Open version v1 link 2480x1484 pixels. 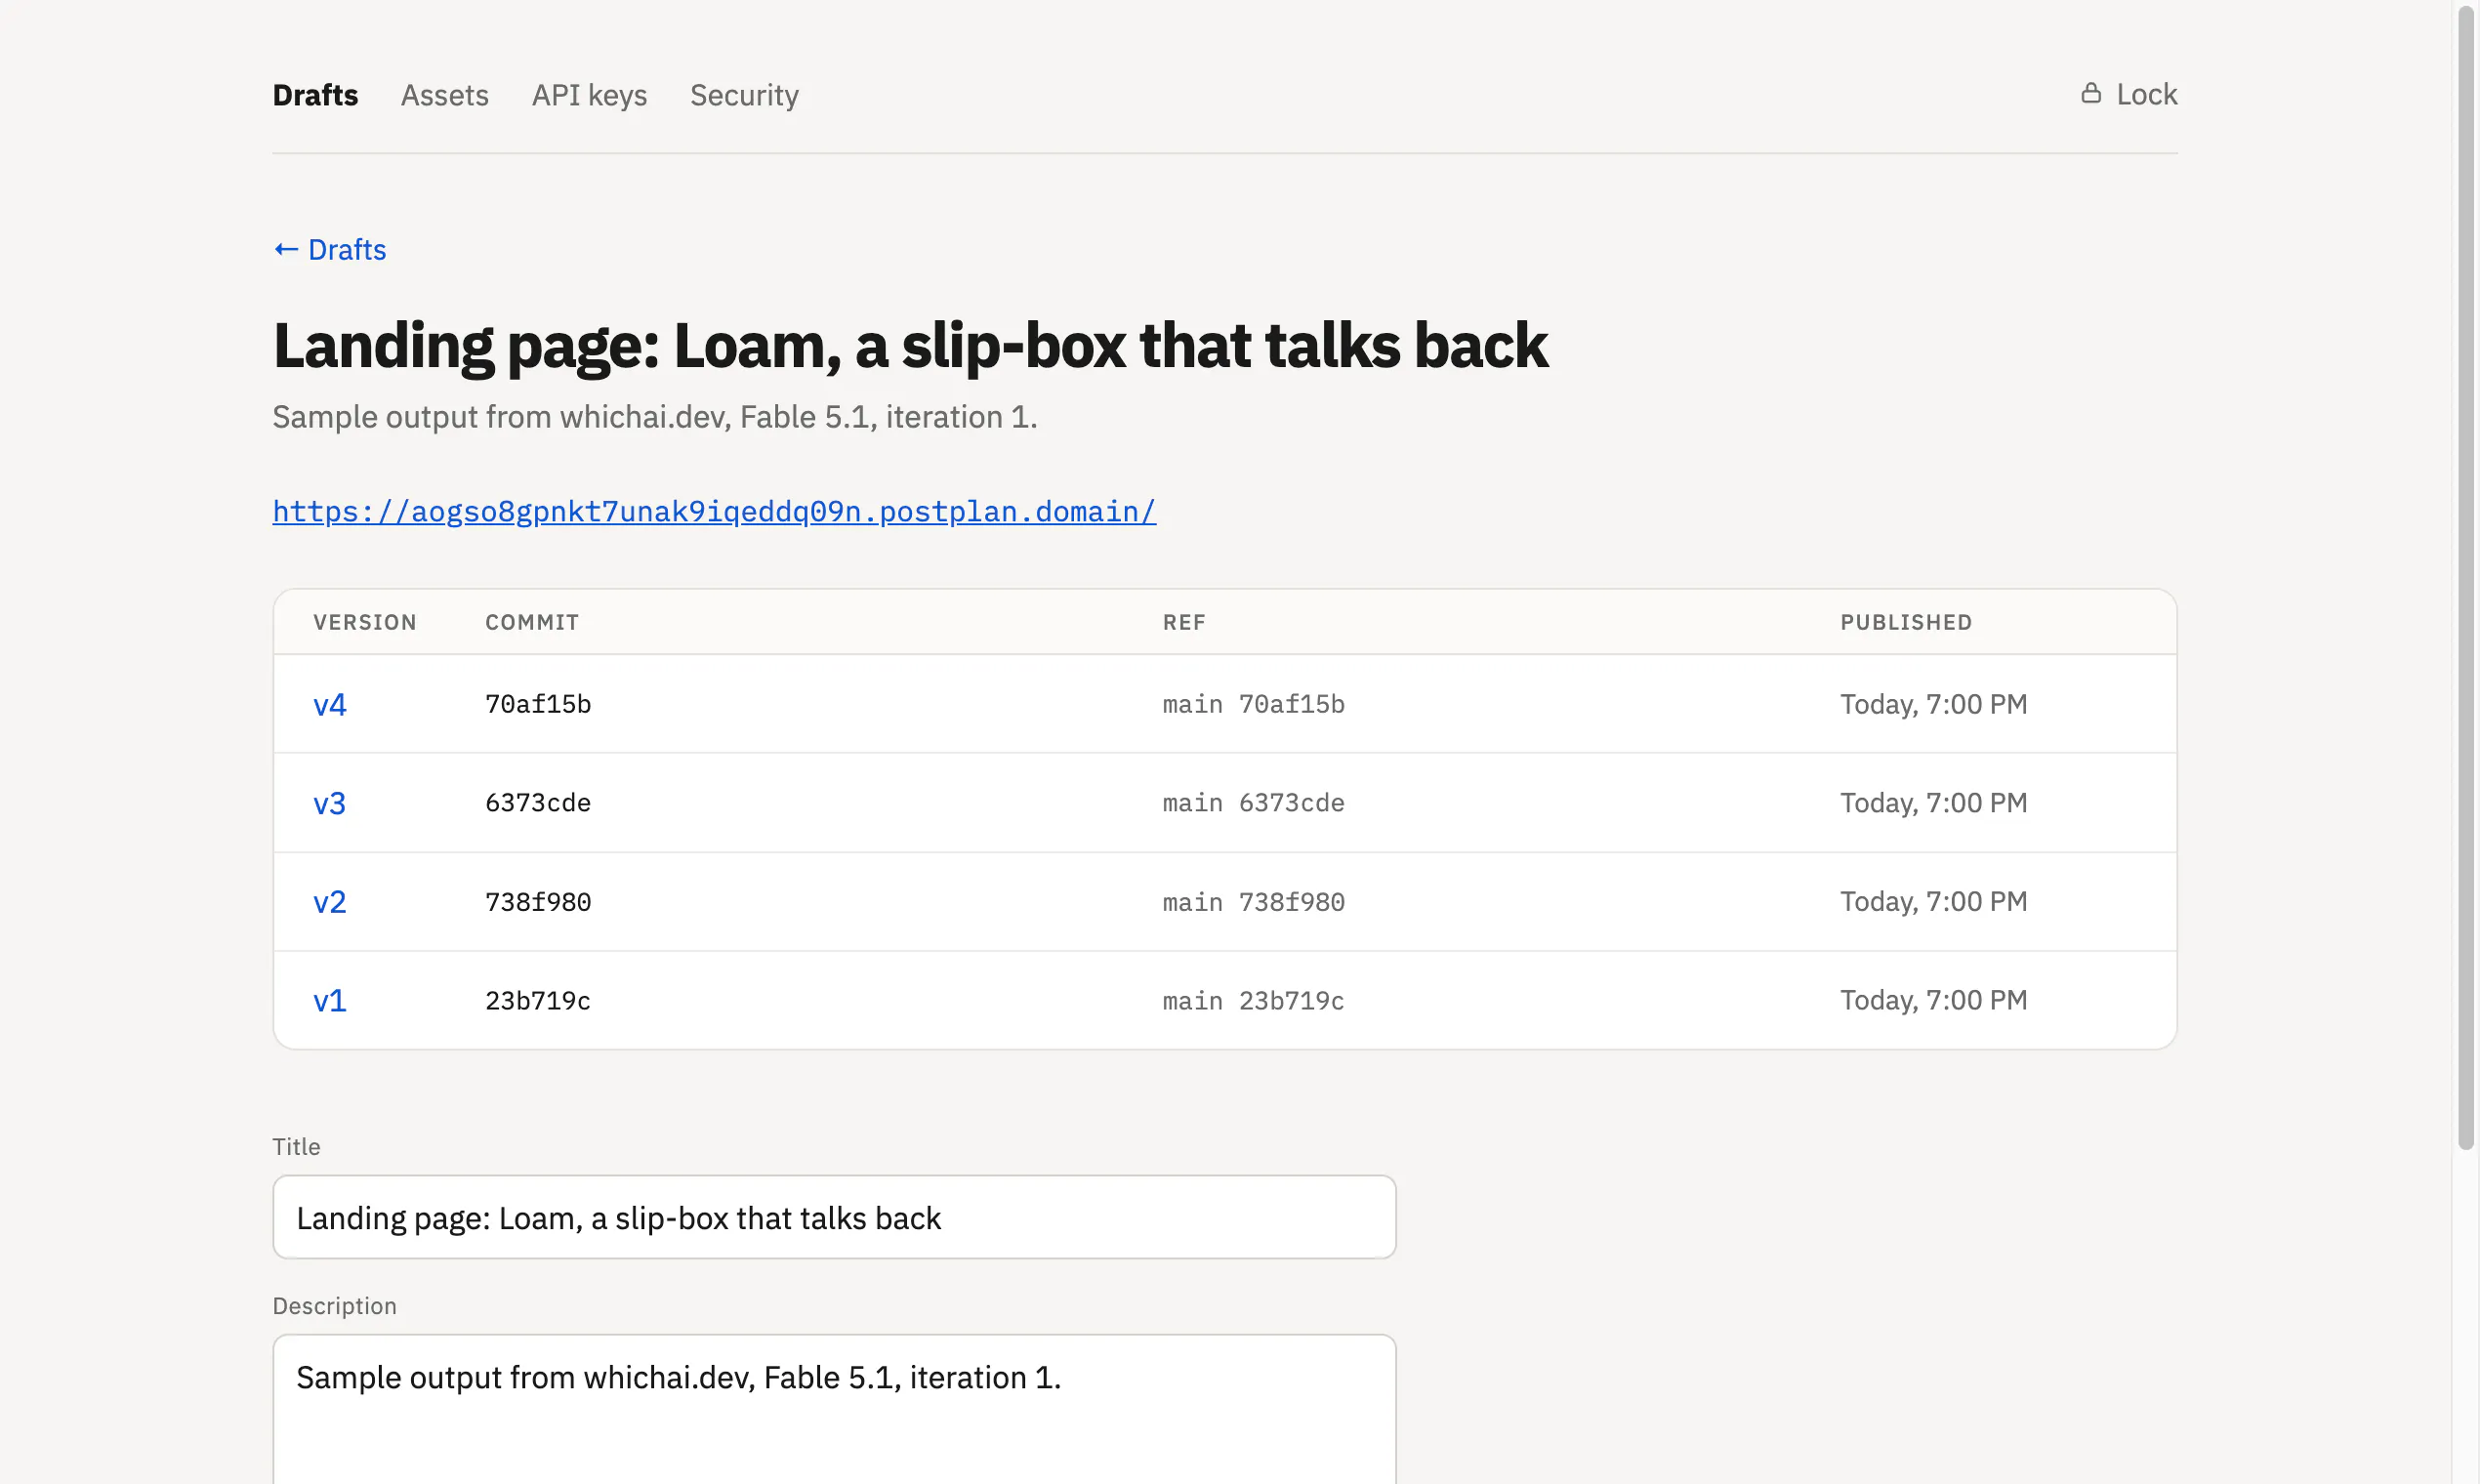pos(329,1000)
